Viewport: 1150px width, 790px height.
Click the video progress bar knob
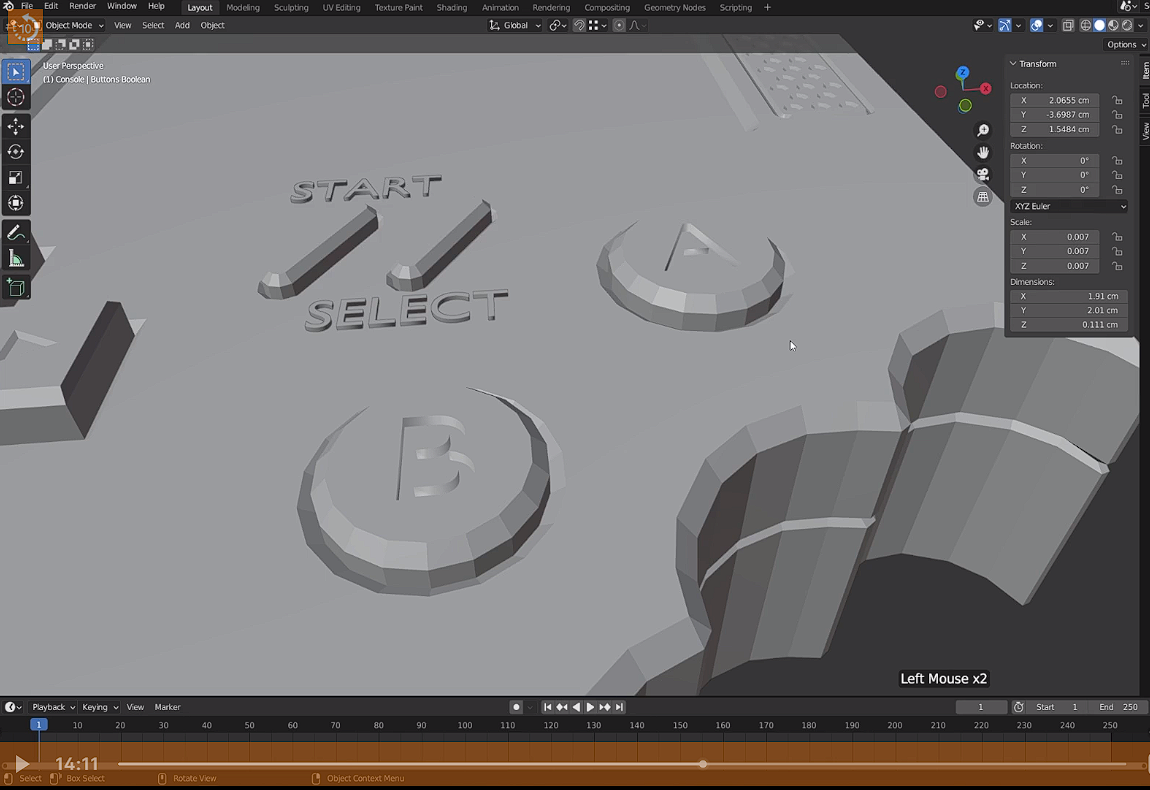pyautogui.click(x=703, y=764)
